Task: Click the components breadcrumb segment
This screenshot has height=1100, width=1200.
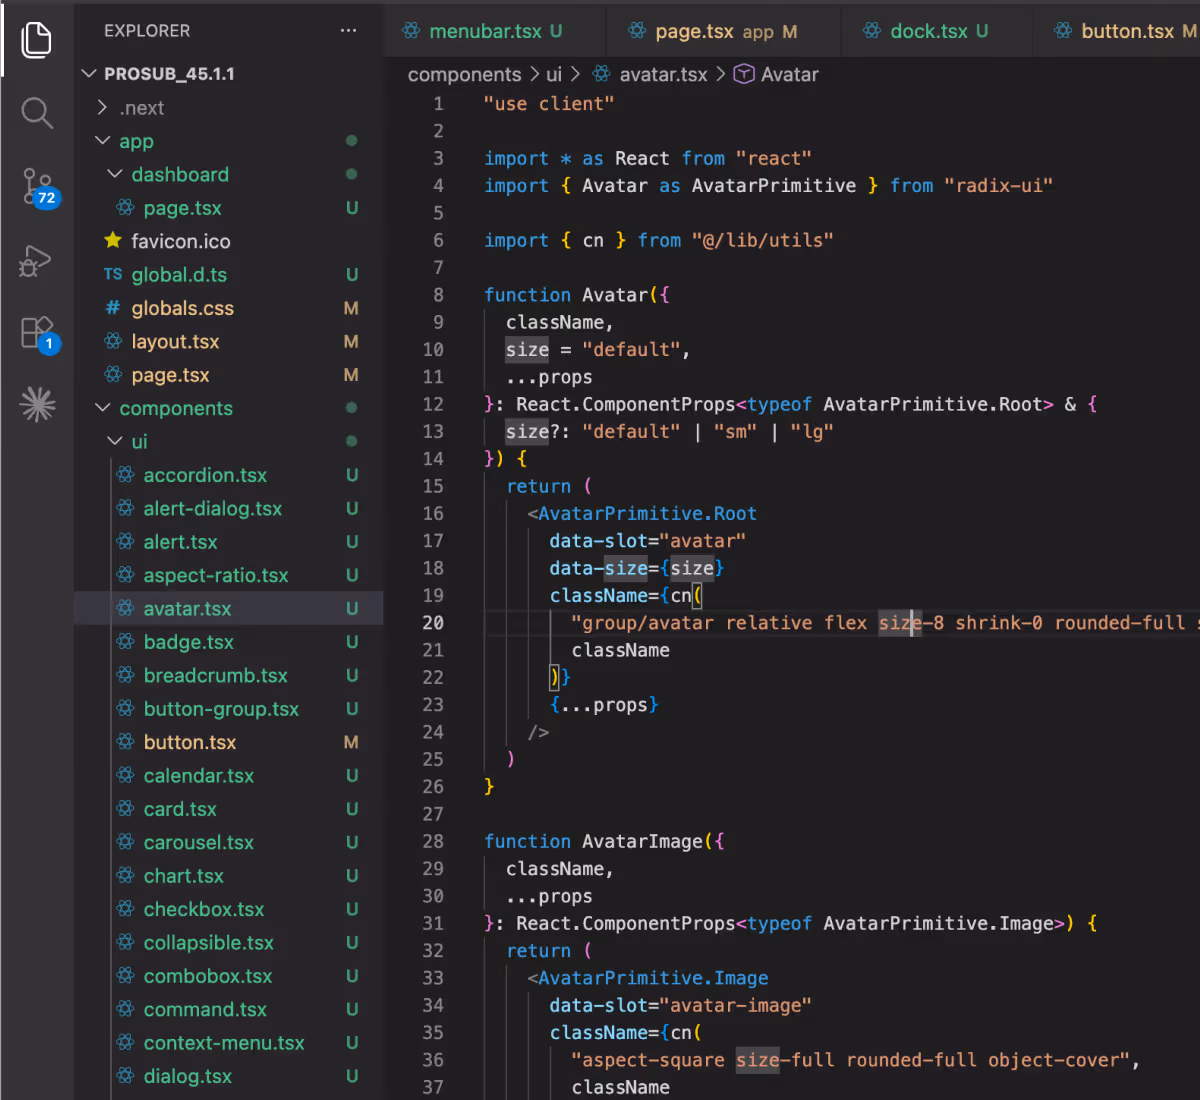Action: tap(464, 75)
